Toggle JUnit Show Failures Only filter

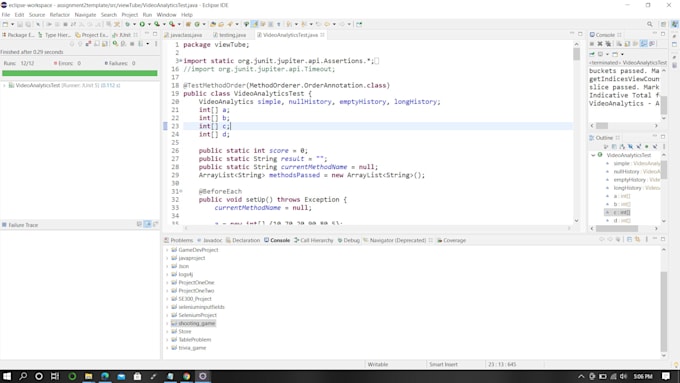point(88,44)
